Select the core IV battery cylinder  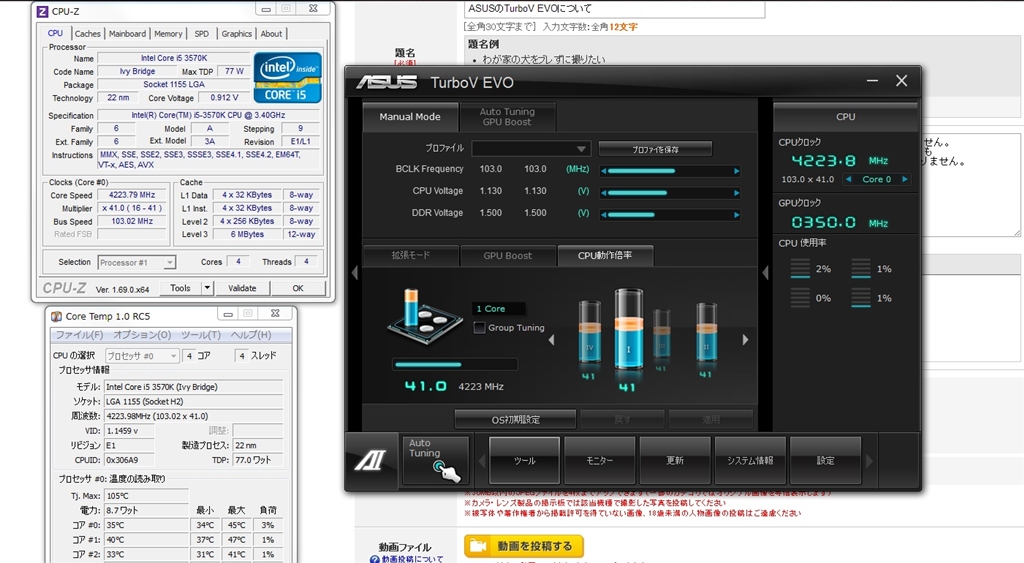click(x=590, y=332)
